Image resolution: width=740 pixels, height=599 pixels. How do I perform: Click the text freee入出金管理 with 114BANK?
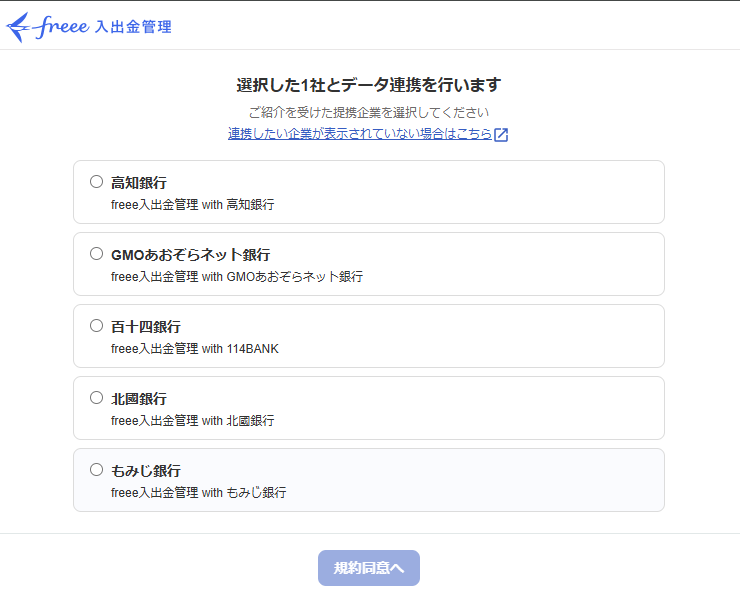(x=195, y=349)
